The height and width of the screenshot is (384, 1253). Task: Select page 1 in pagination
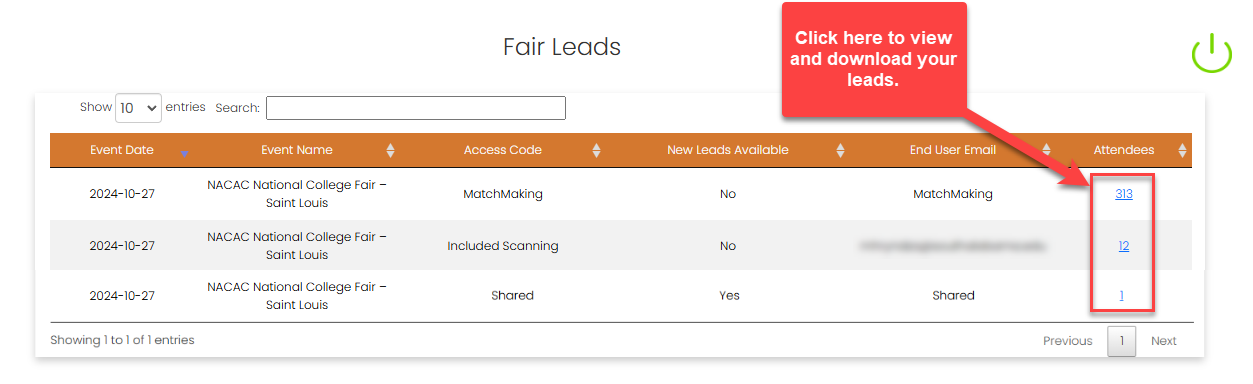point(1122,341)
